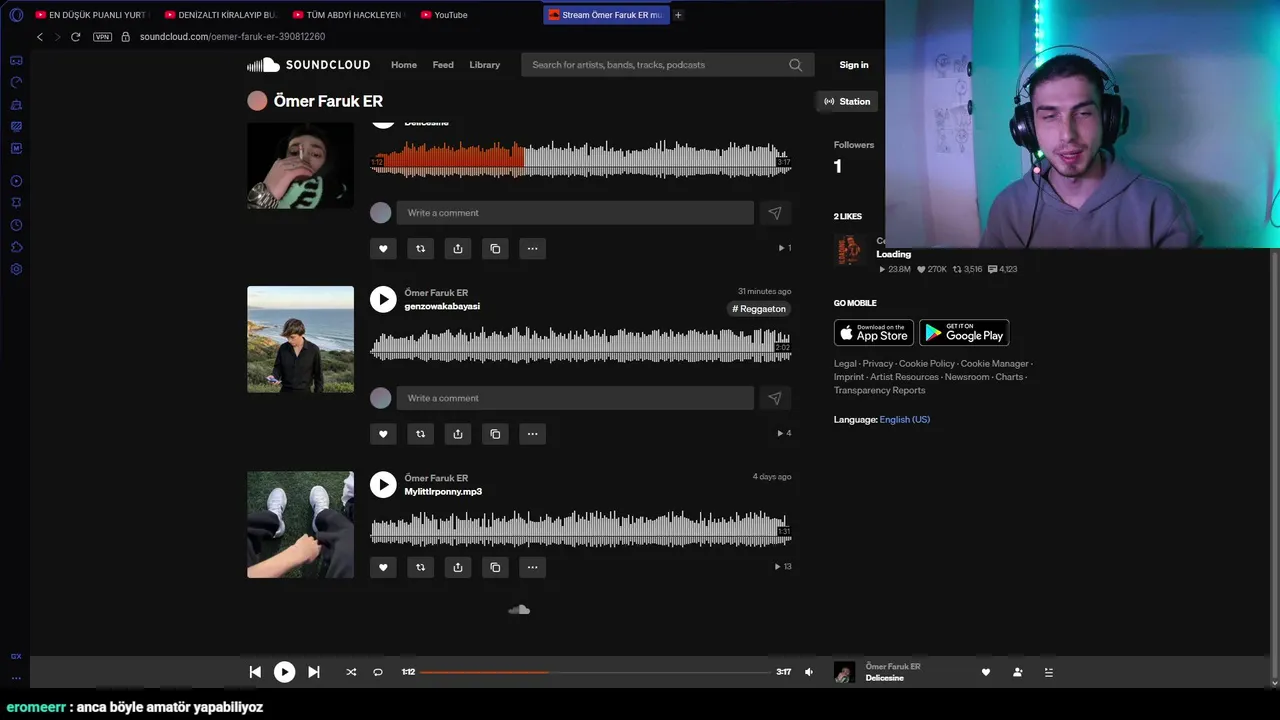Copy link for genzowakabayasi track
Image resolution: width=1280 pixels, height=720 pixels.
(x=495, y=434)
